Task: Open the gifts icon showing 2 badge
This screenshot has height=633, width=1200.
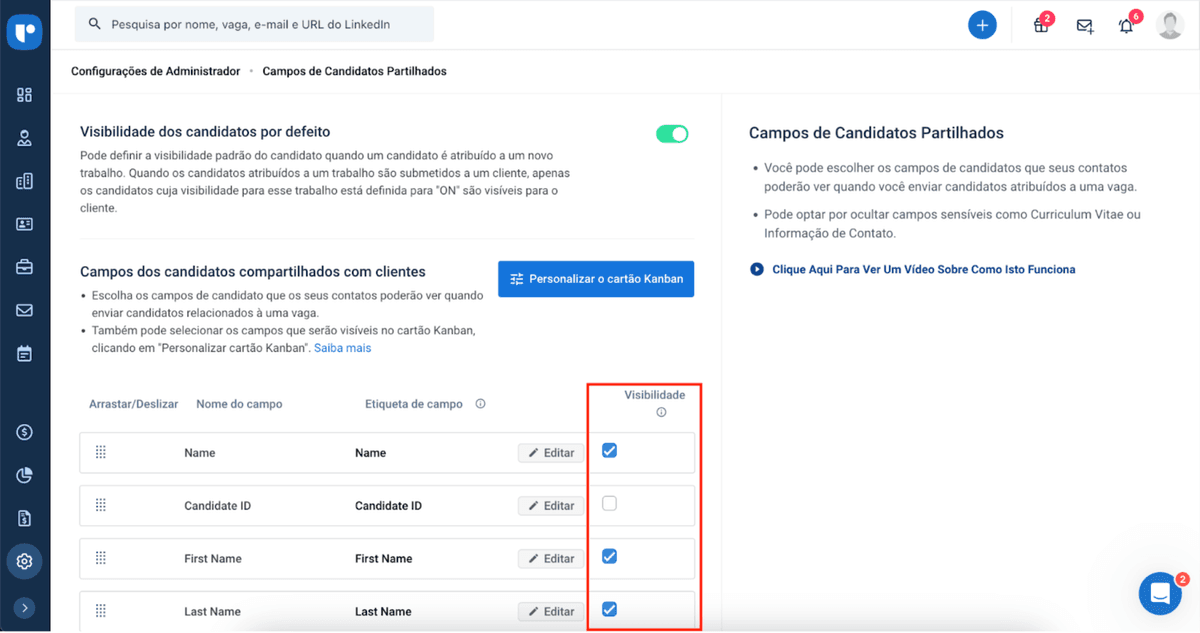Action: [x=1040, y=25]
